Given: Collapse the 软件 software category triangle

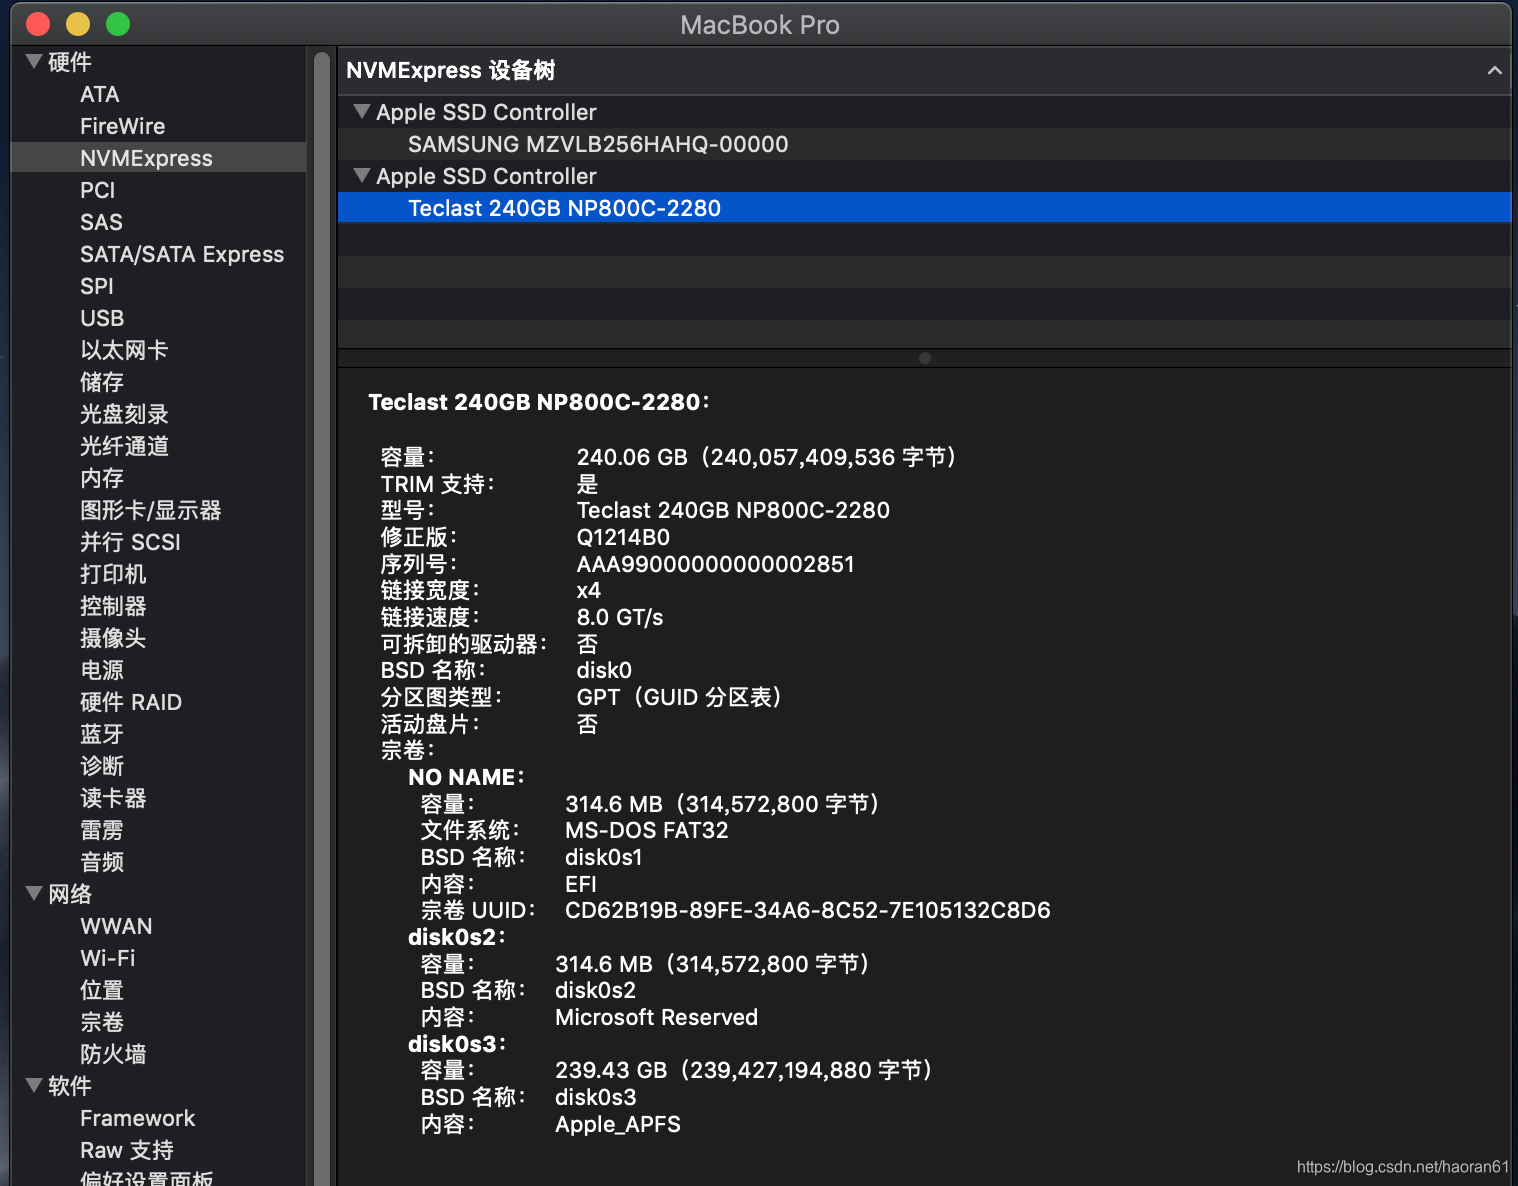Looking at the screenshot, I should tap(34, 1085).
